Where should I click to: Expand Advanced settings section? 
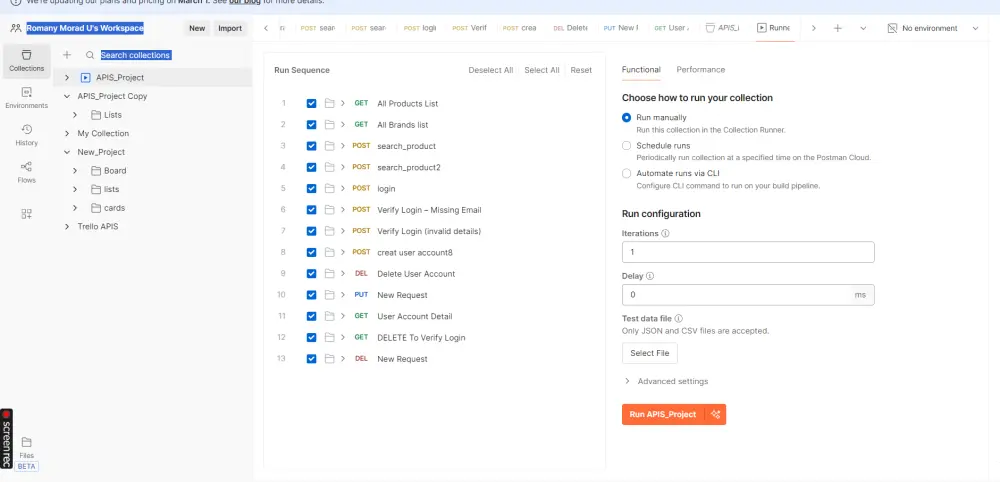[666, 381]
